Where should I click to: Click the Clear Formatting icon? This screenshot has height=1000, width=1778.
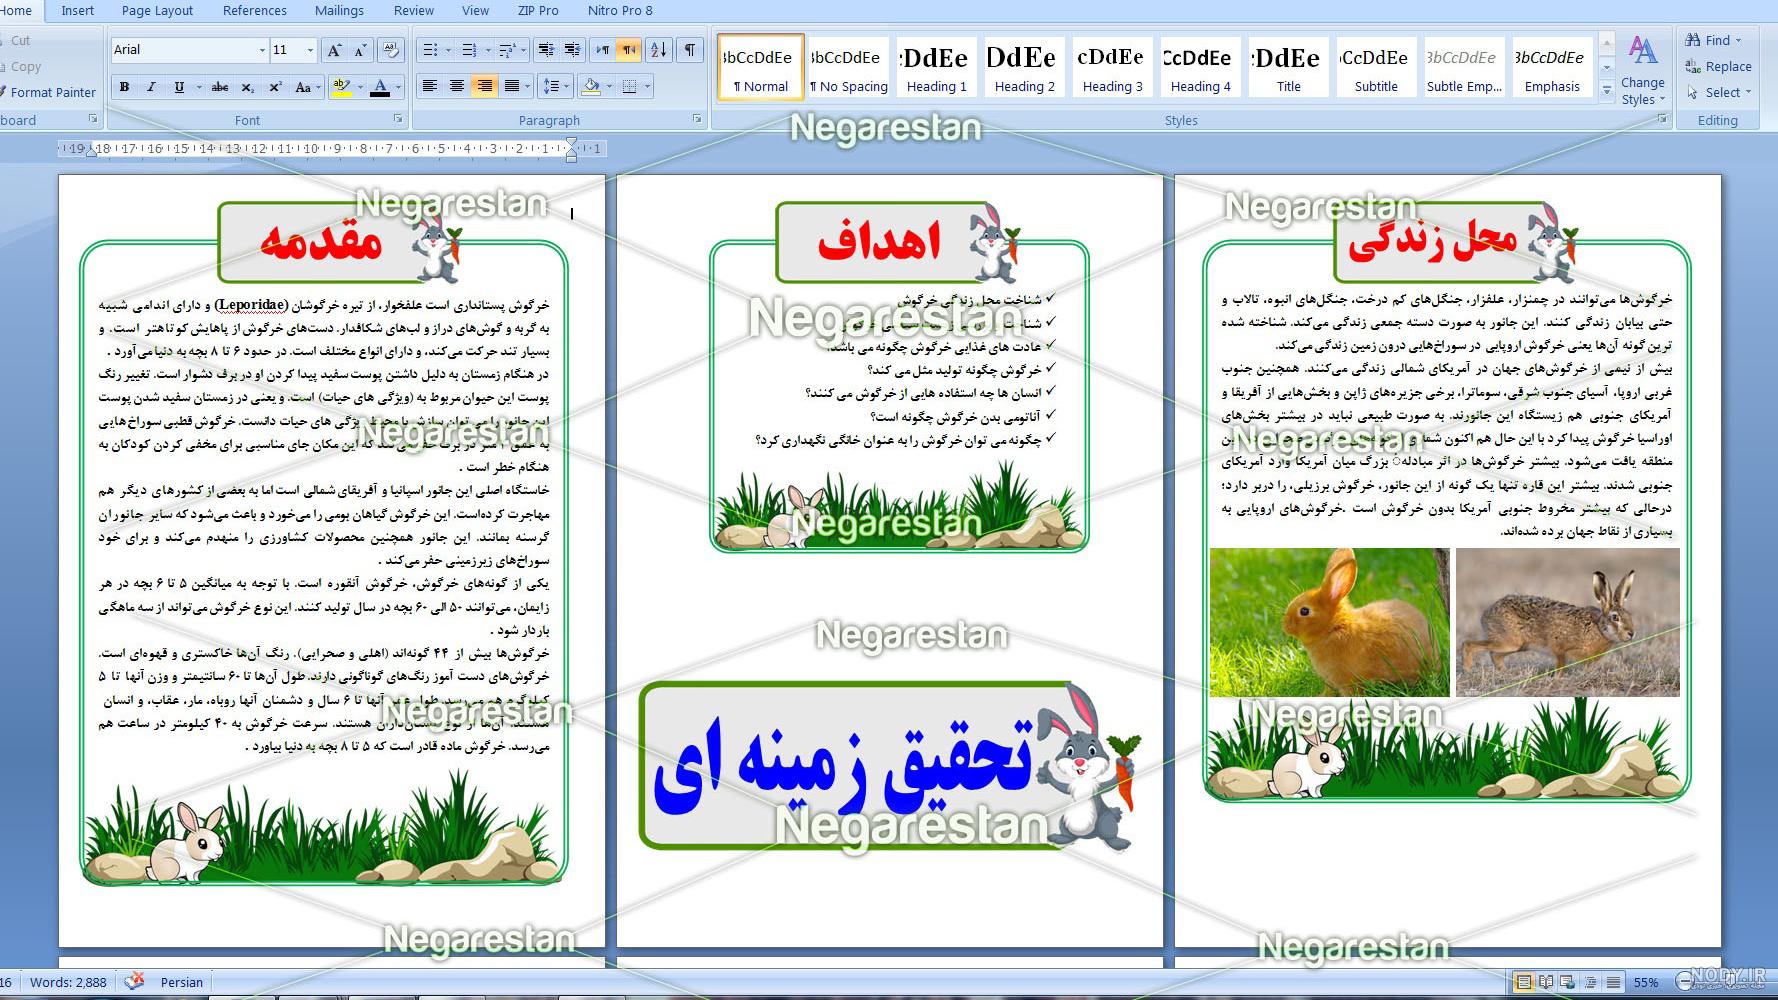tap(391, 50)
